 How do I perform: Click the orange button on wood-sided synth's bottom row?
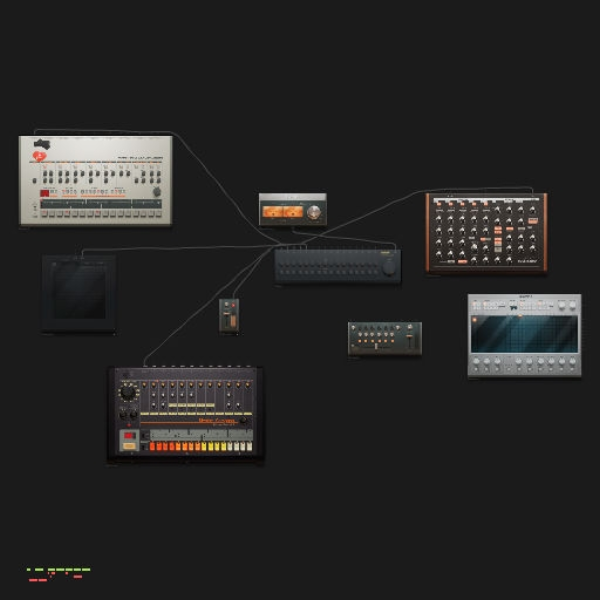(463, 262)
